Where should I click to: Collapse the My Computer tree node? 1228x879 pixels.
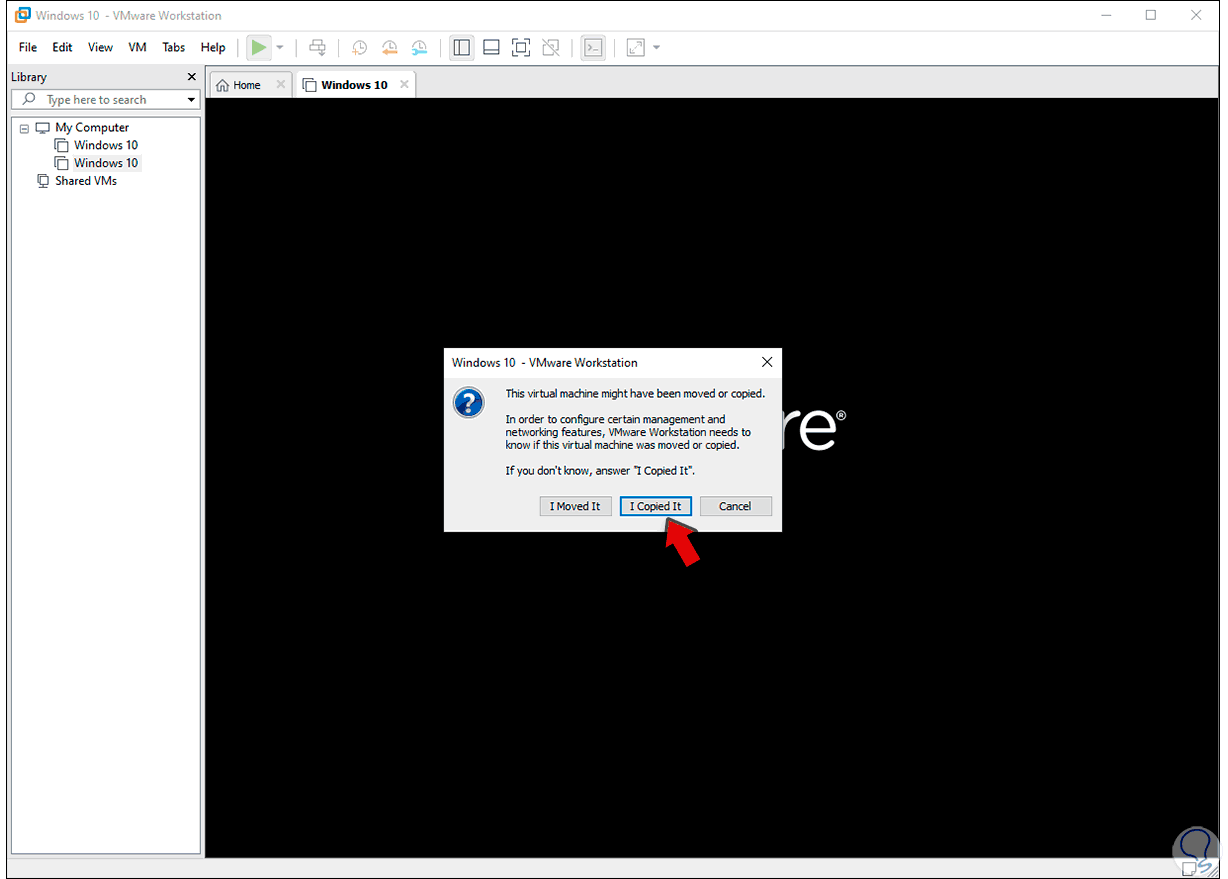pyautogui.click(x=24, y=128)
